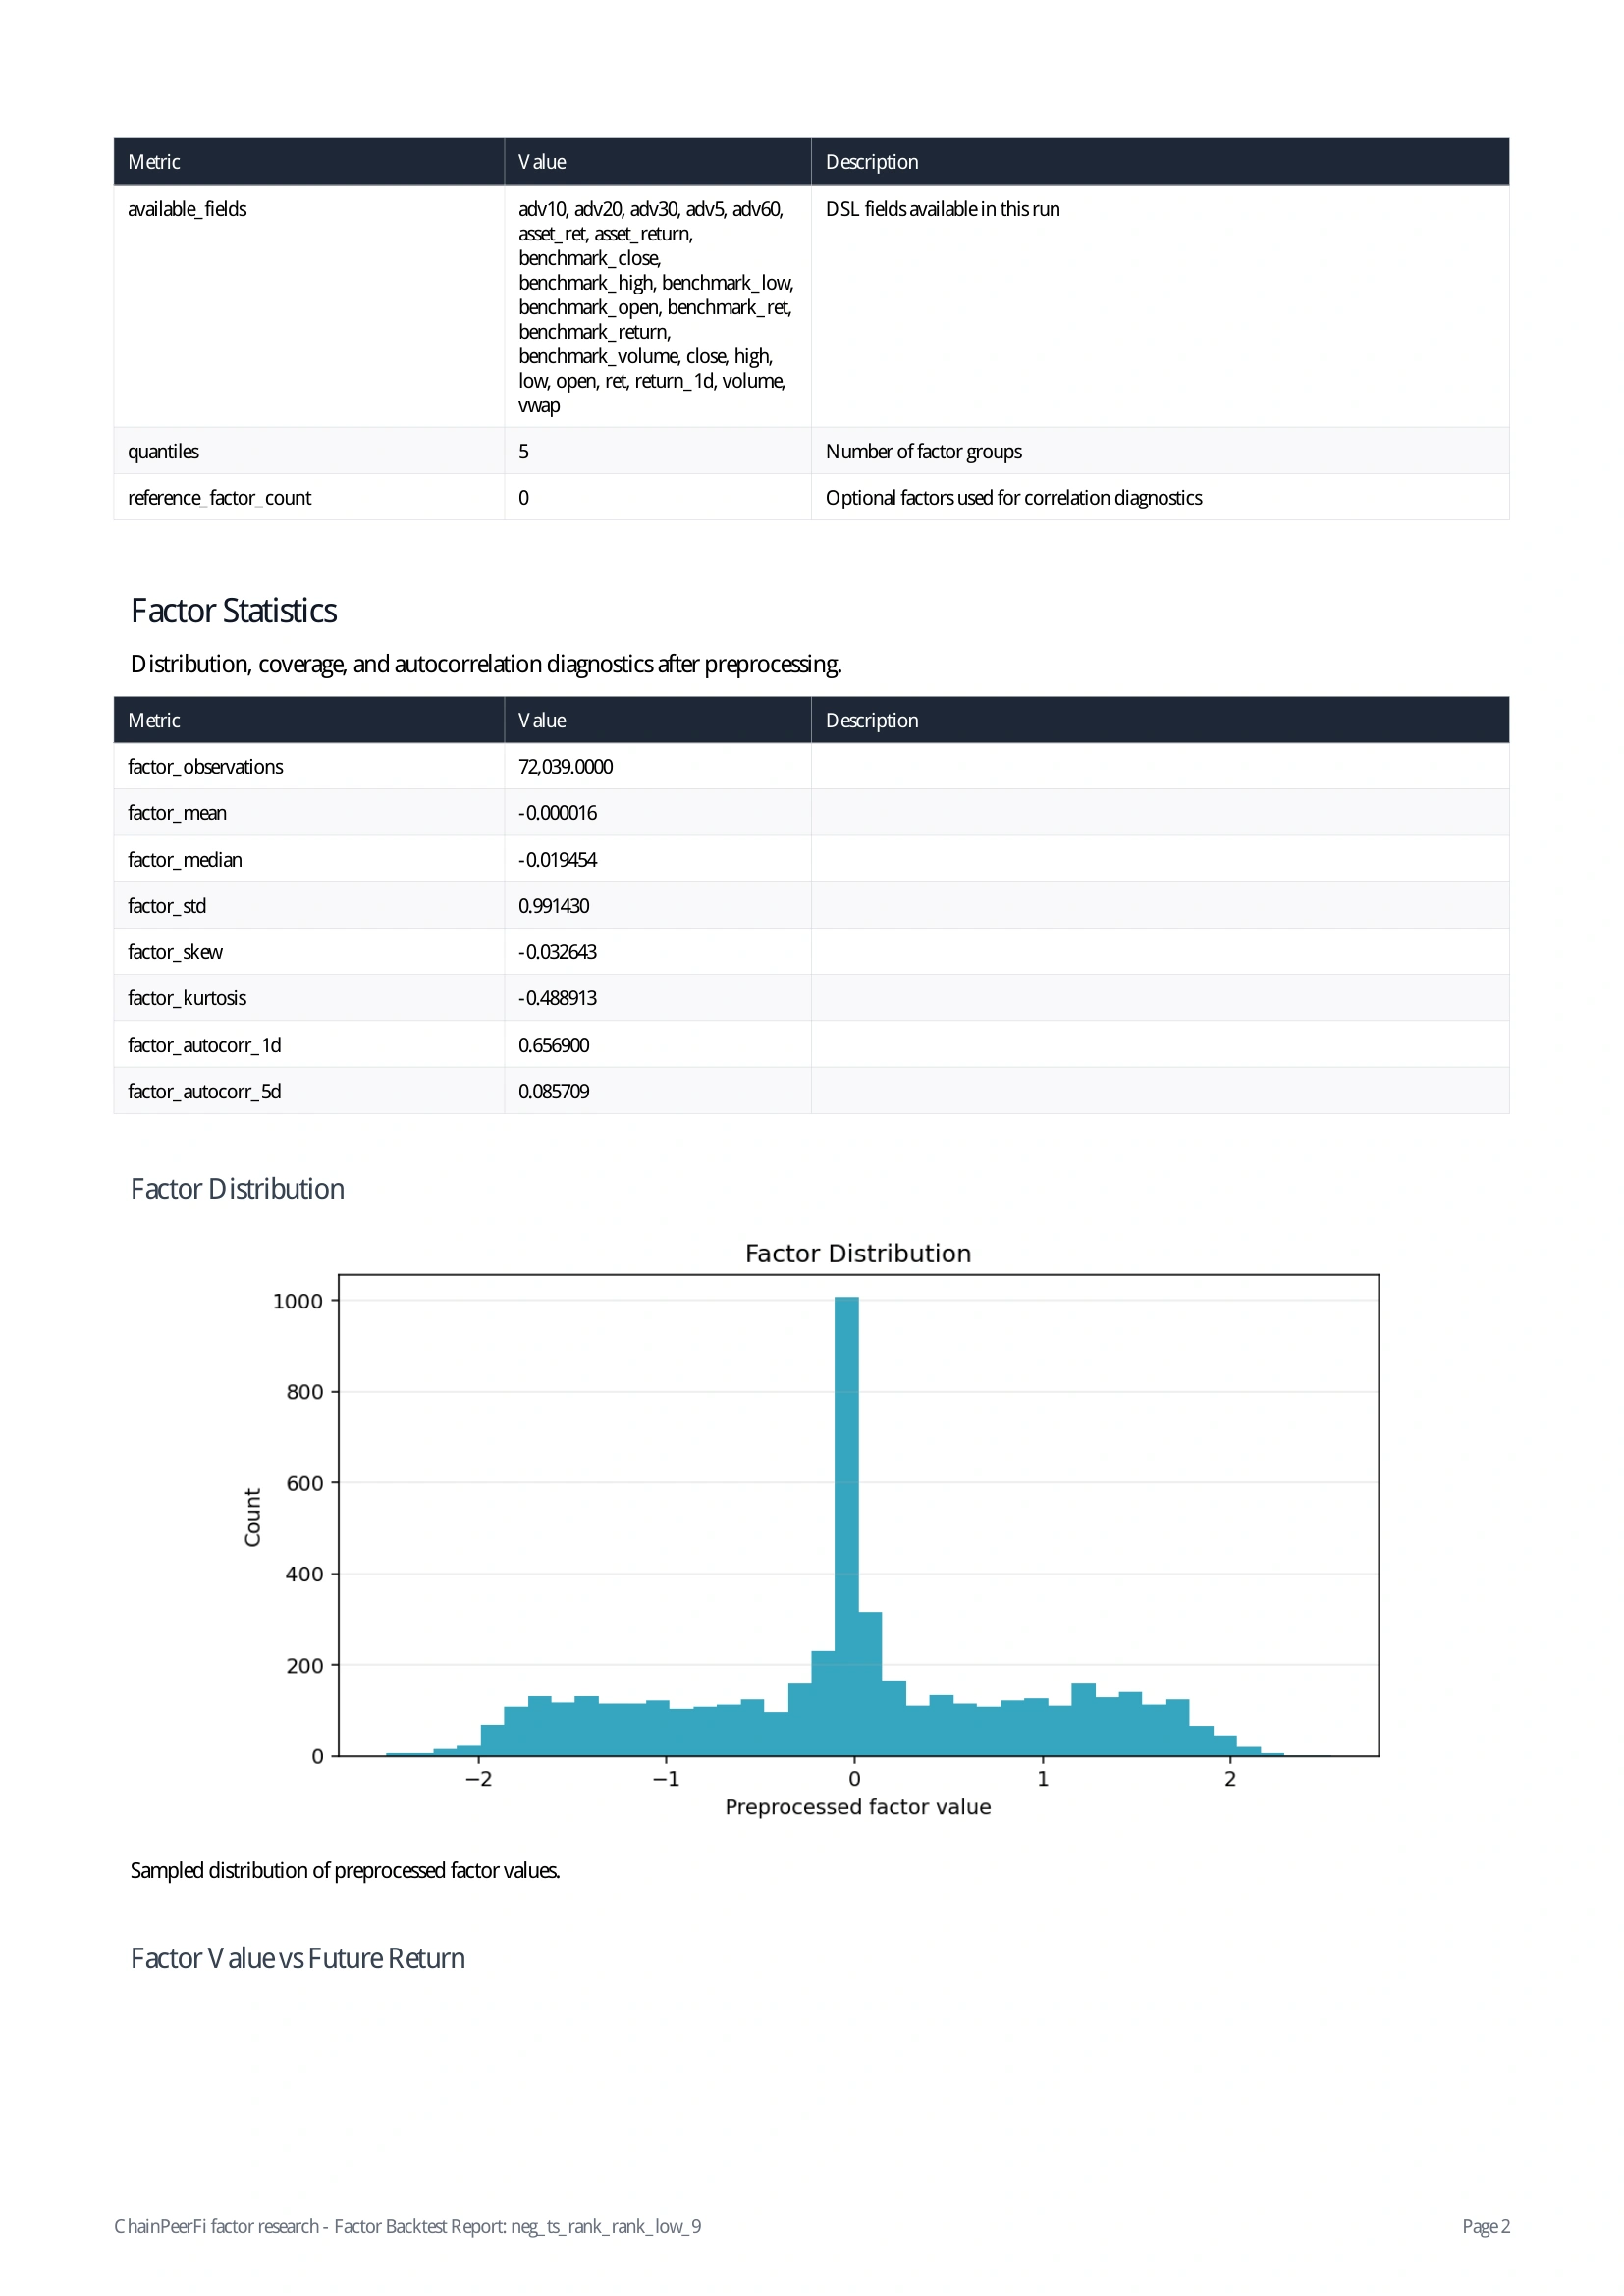Select the value 0.991430
The image size is (1624, 2296).
(553, 905)
